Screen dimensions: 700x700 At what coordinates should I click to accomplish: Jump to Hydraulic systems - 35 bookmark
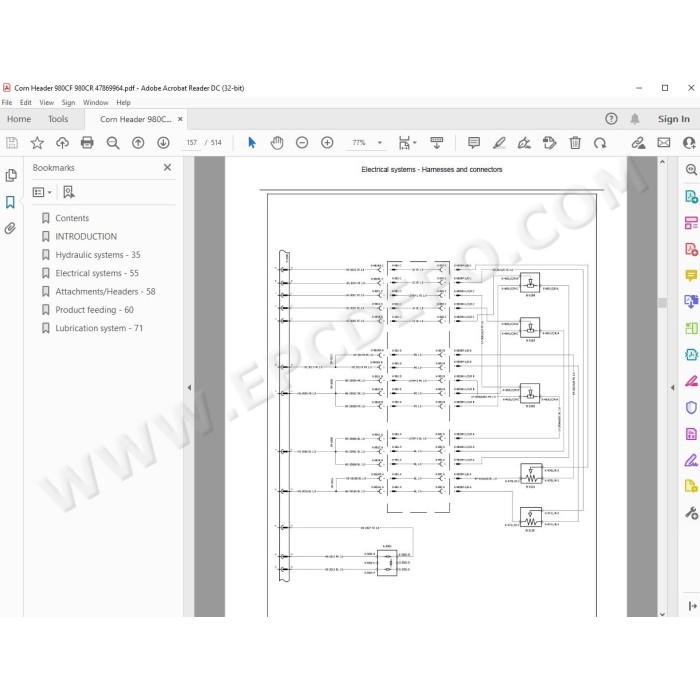tap(98, 254)
